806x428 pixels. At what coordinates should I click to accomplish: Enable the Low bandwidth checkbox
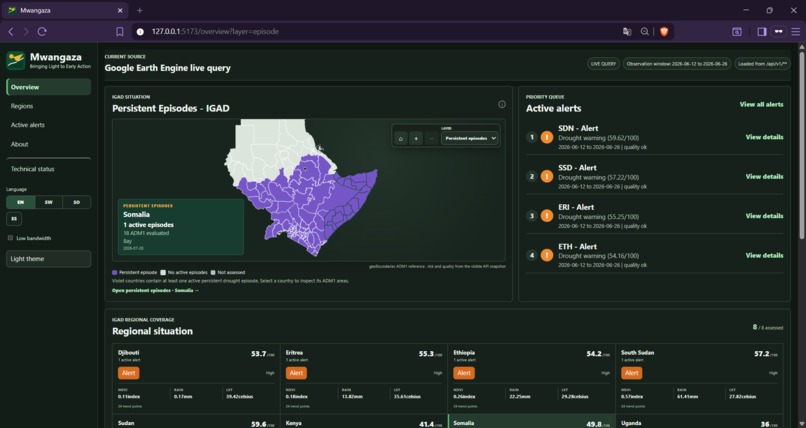click(x=10, y=238)
